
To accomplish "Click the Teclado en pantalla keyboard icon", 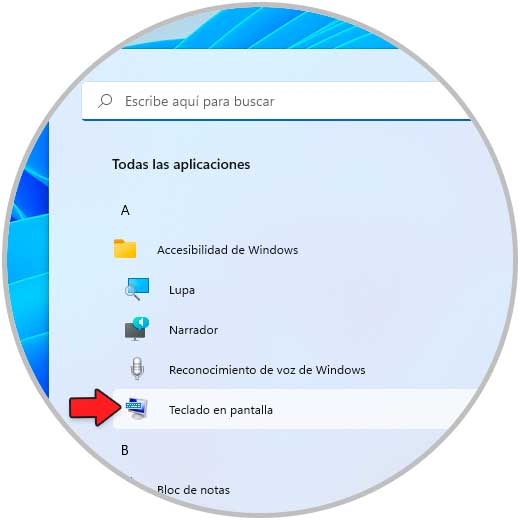I will [x=137, y=409].
